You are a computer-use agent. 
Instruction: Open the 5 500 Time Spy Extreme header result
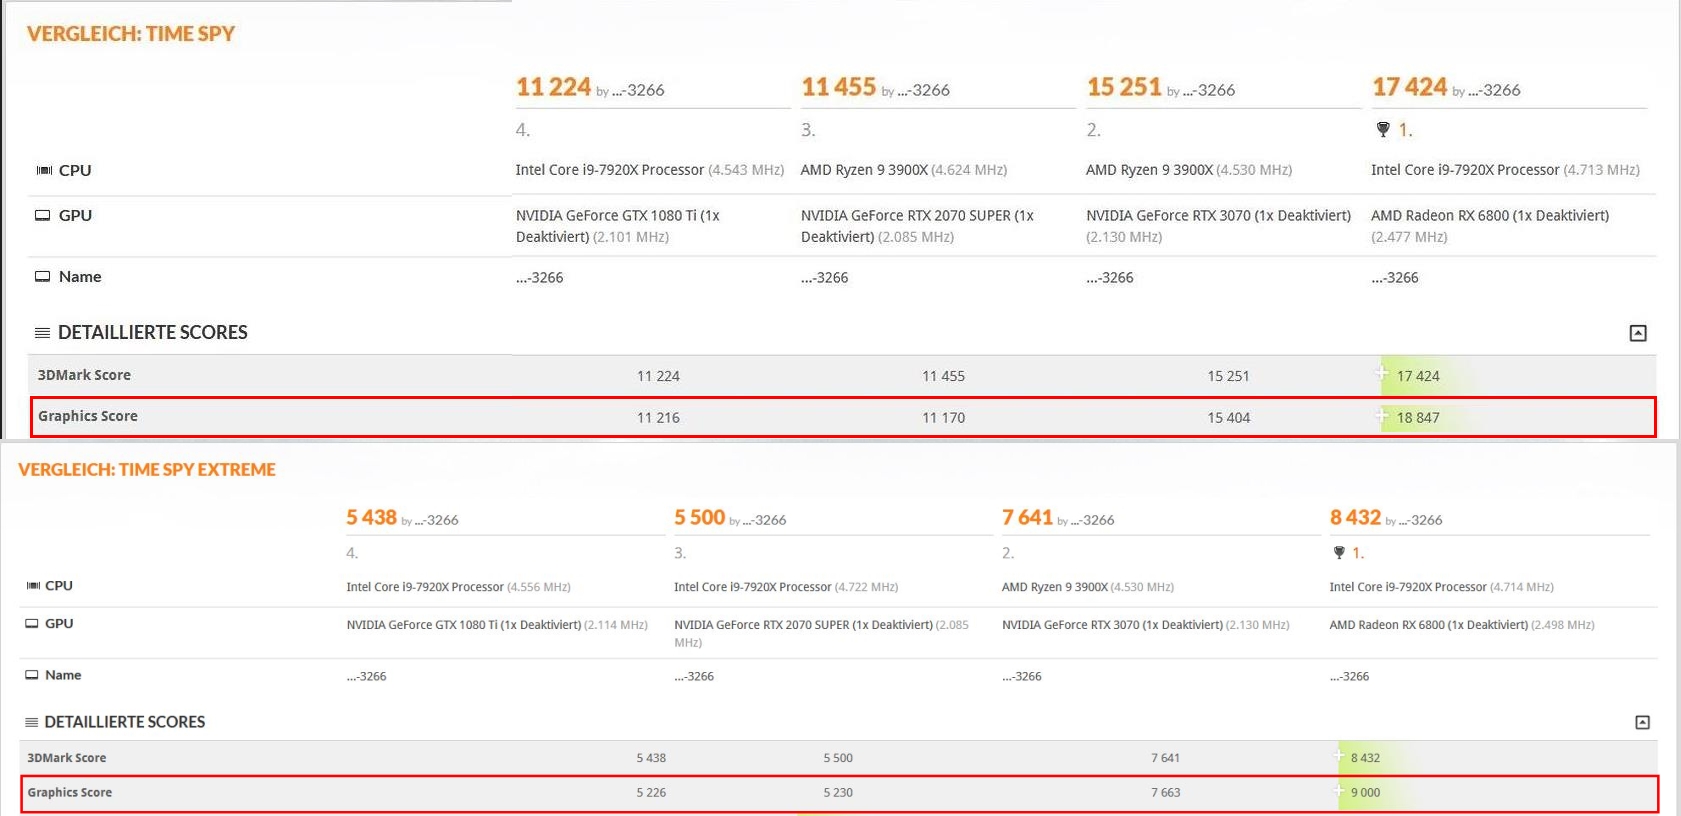[699, 517]
